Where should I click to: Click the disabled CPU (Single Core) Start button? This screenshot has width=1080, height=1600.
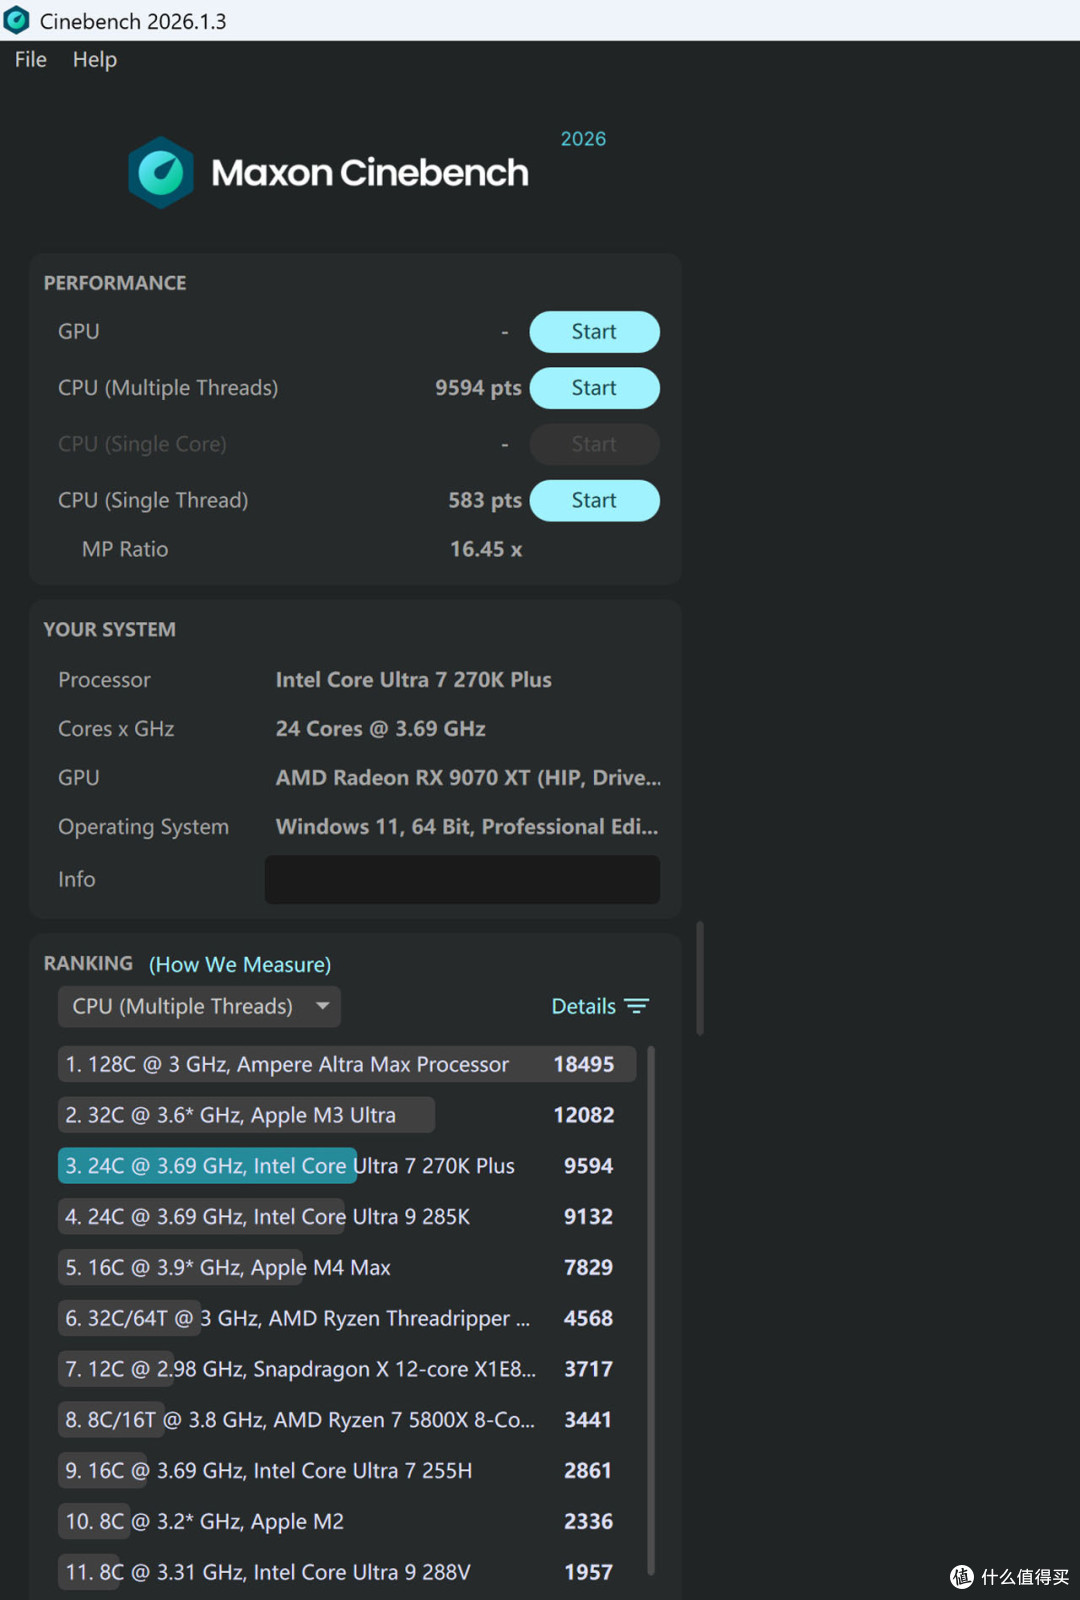click(594, 445)
